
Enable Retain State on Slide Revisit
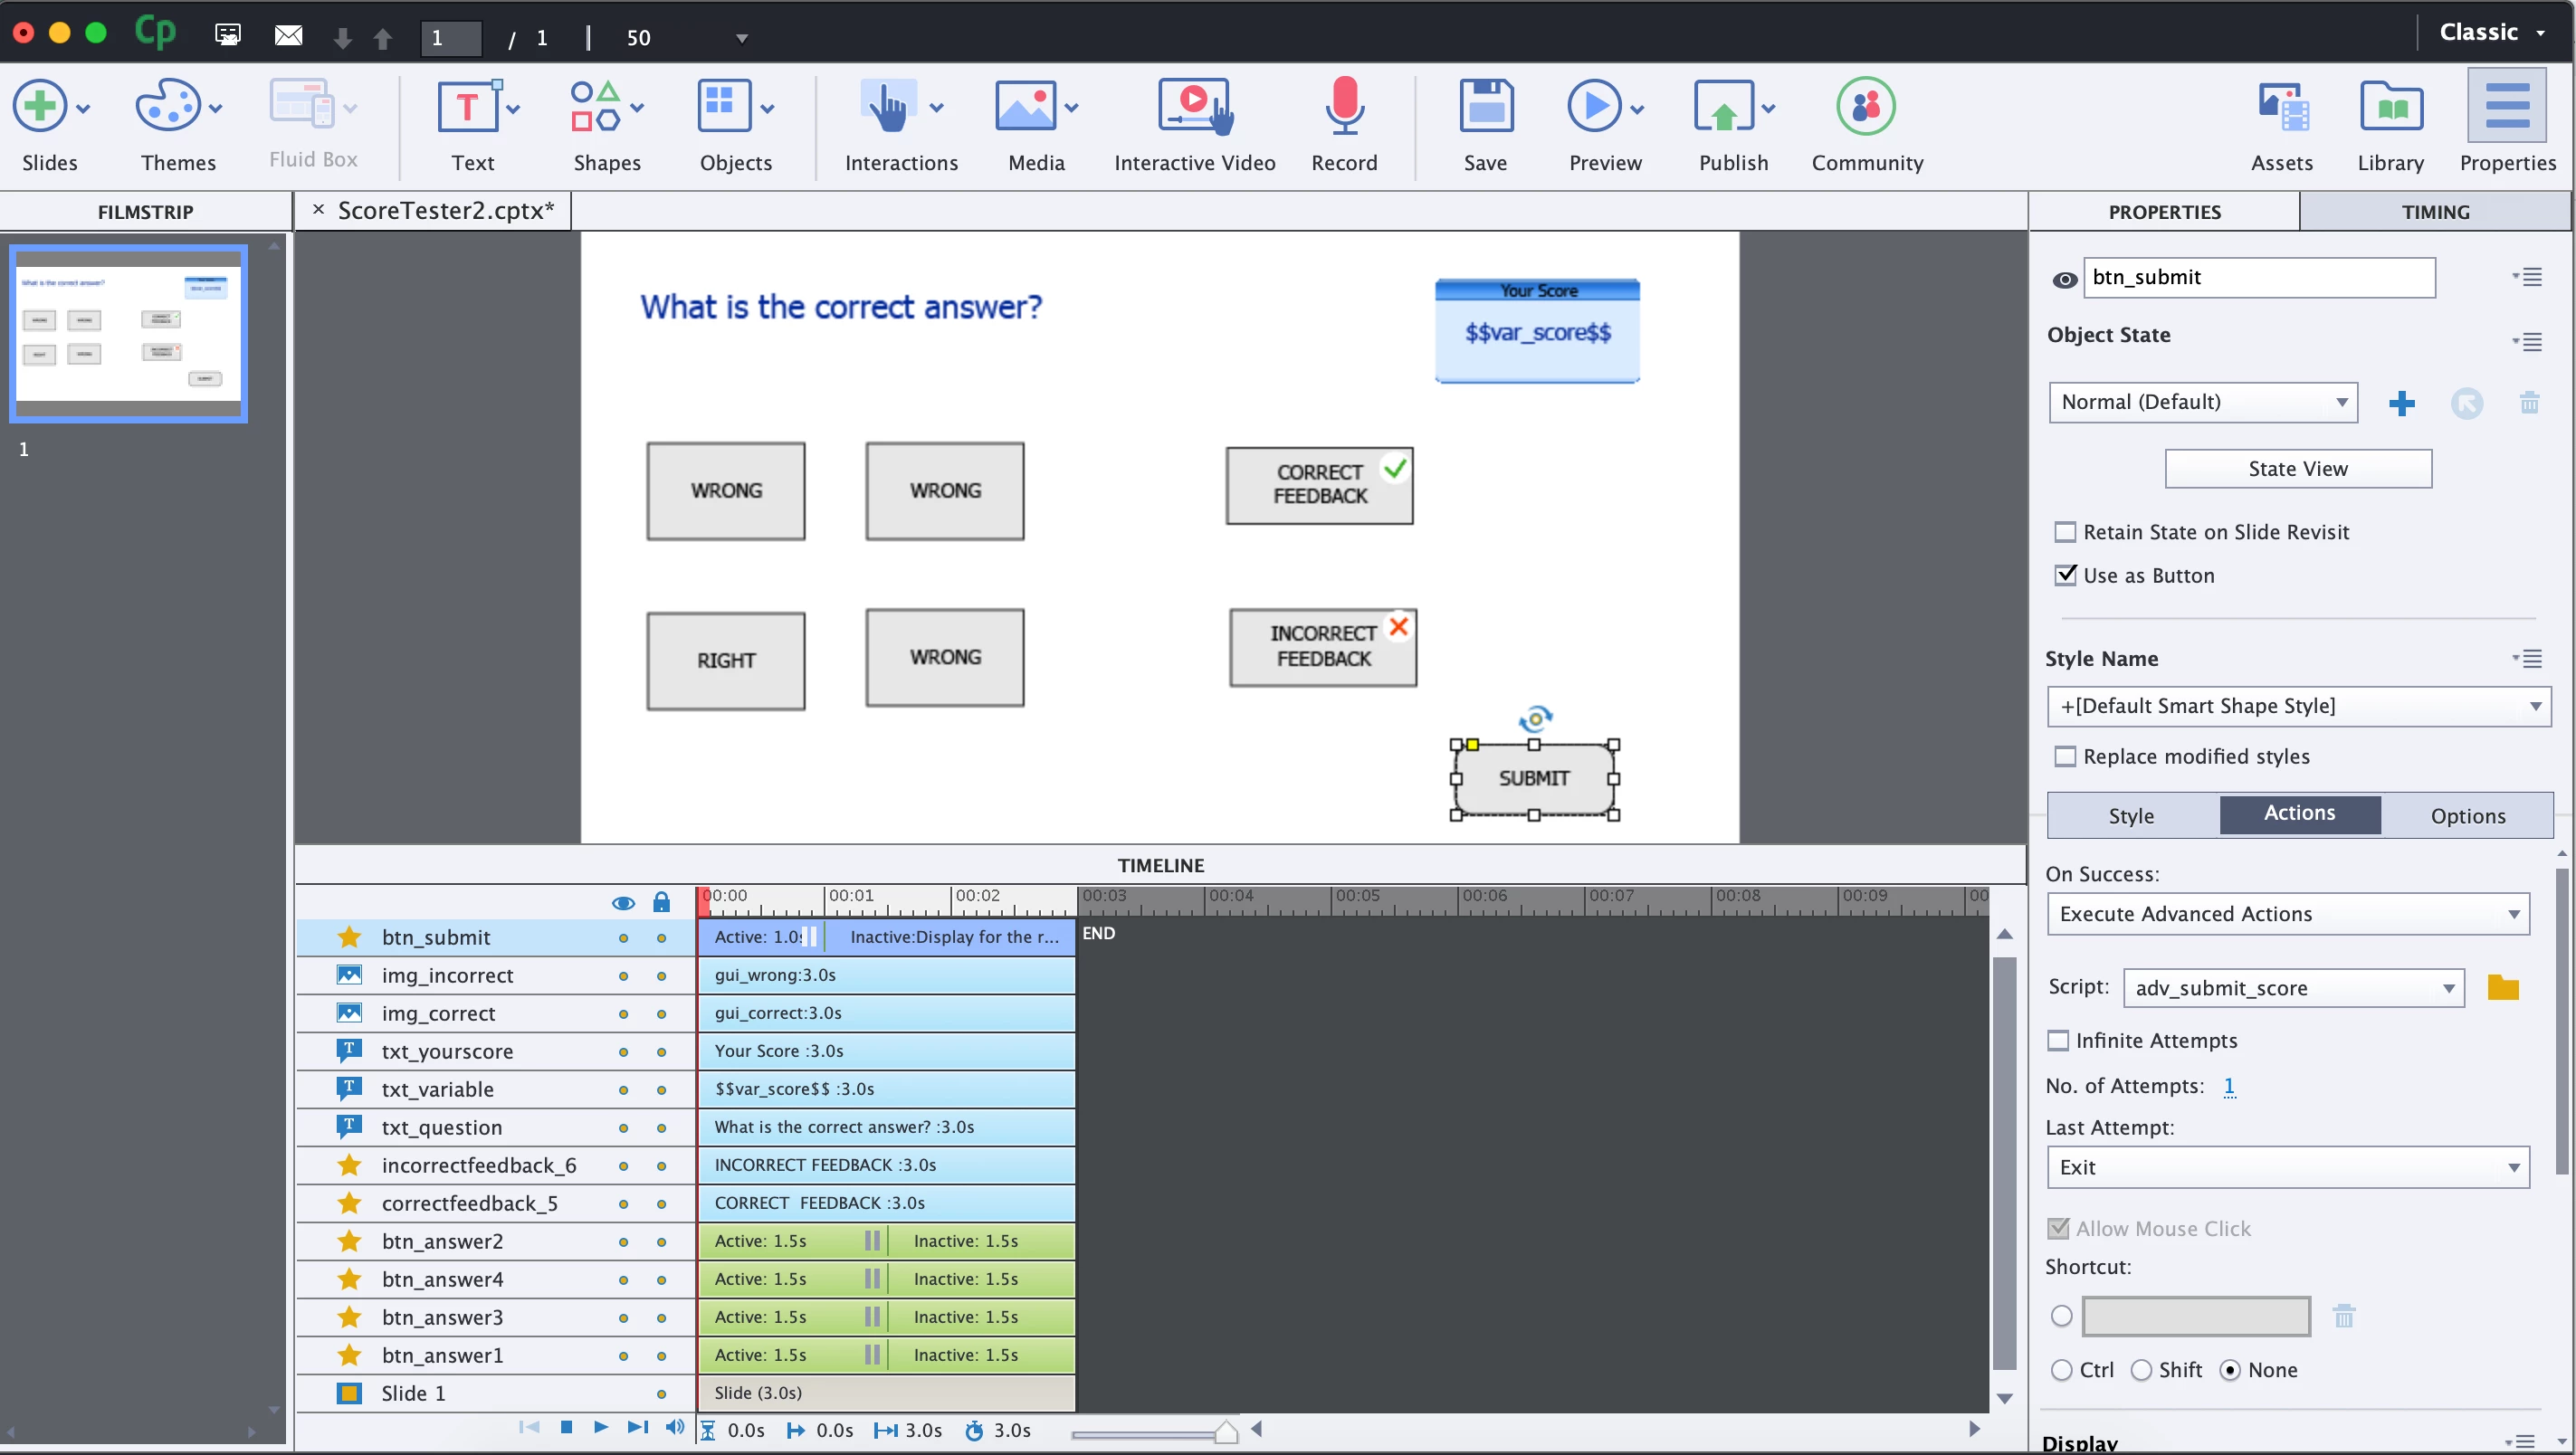(x=2065, y=532)
